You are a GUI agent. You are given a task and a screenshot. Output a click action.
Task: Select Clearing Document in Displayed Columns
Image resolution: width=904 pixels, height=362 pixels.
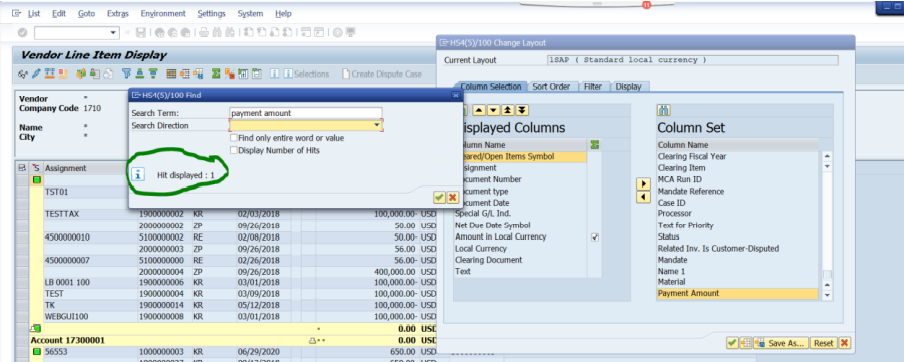pyautogui.click(x=520, y=260)
